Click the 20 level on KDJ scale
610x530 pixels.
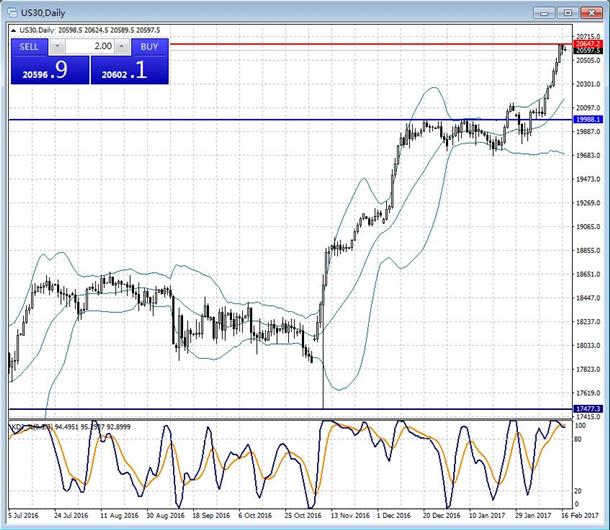[x=578, y=491]
